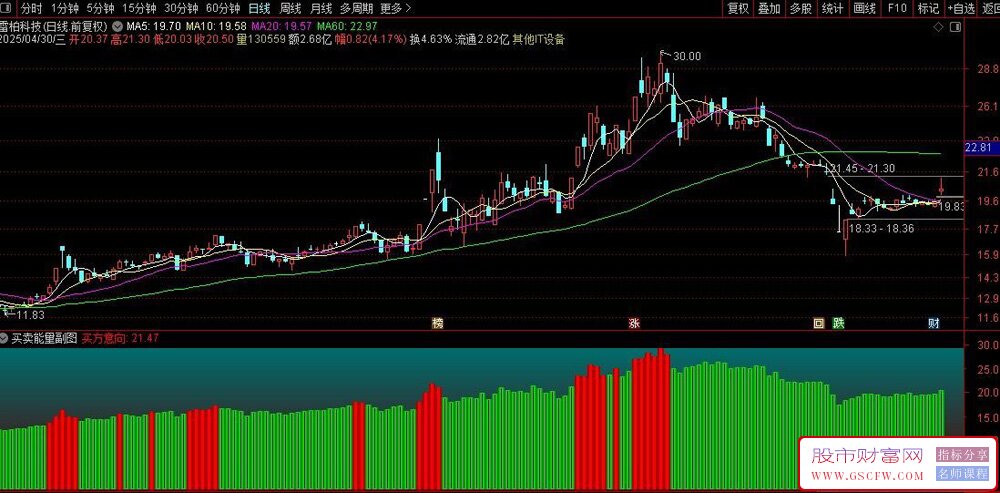Switch to the 日线 daily tab
Screen dimensions: 1000x493
259,8
